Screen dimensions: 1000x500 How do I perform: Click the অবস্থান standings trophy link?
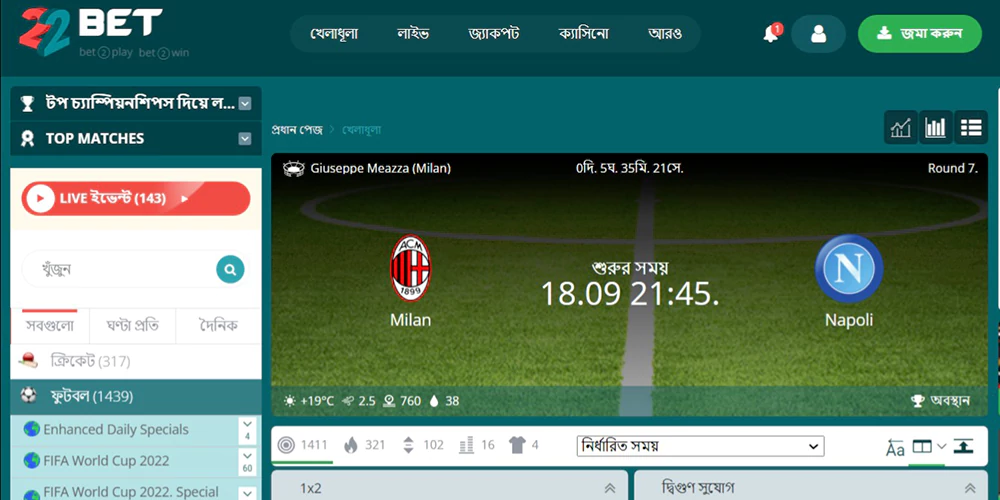tap(941, 401)
